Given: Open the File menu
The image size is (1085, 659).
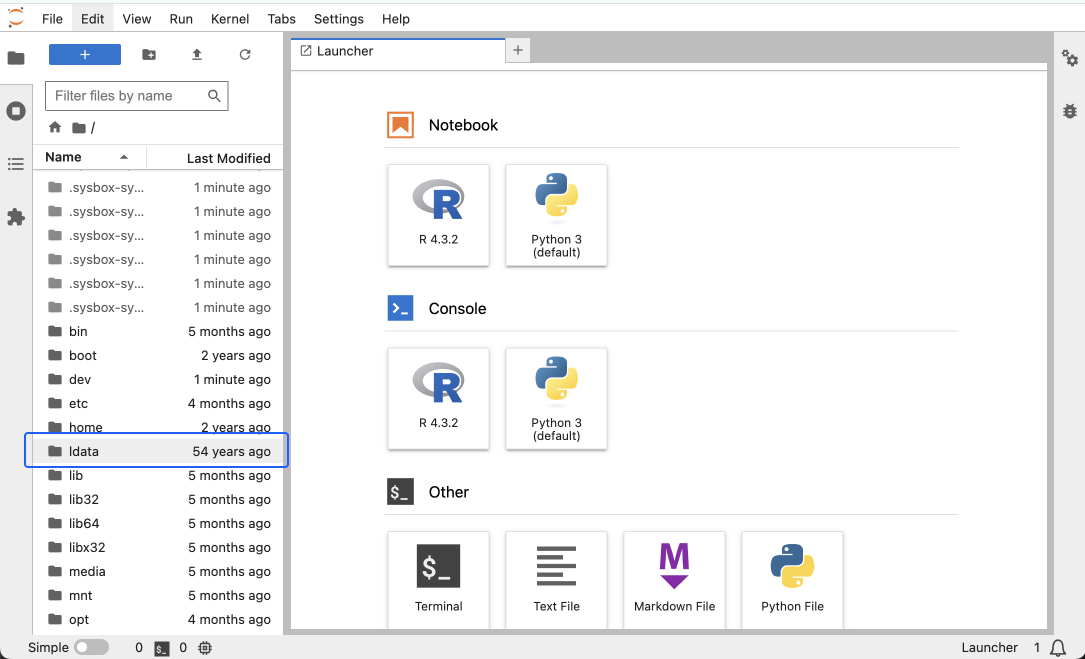Looking at the screenshot, I should click(52, 19).
